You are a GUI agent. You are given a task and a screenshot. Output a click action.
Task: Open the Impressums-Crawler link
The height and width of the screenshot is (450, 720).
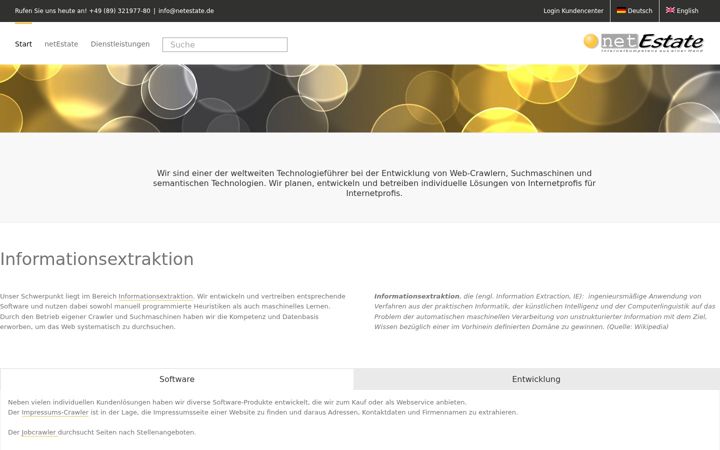point(55,412)
